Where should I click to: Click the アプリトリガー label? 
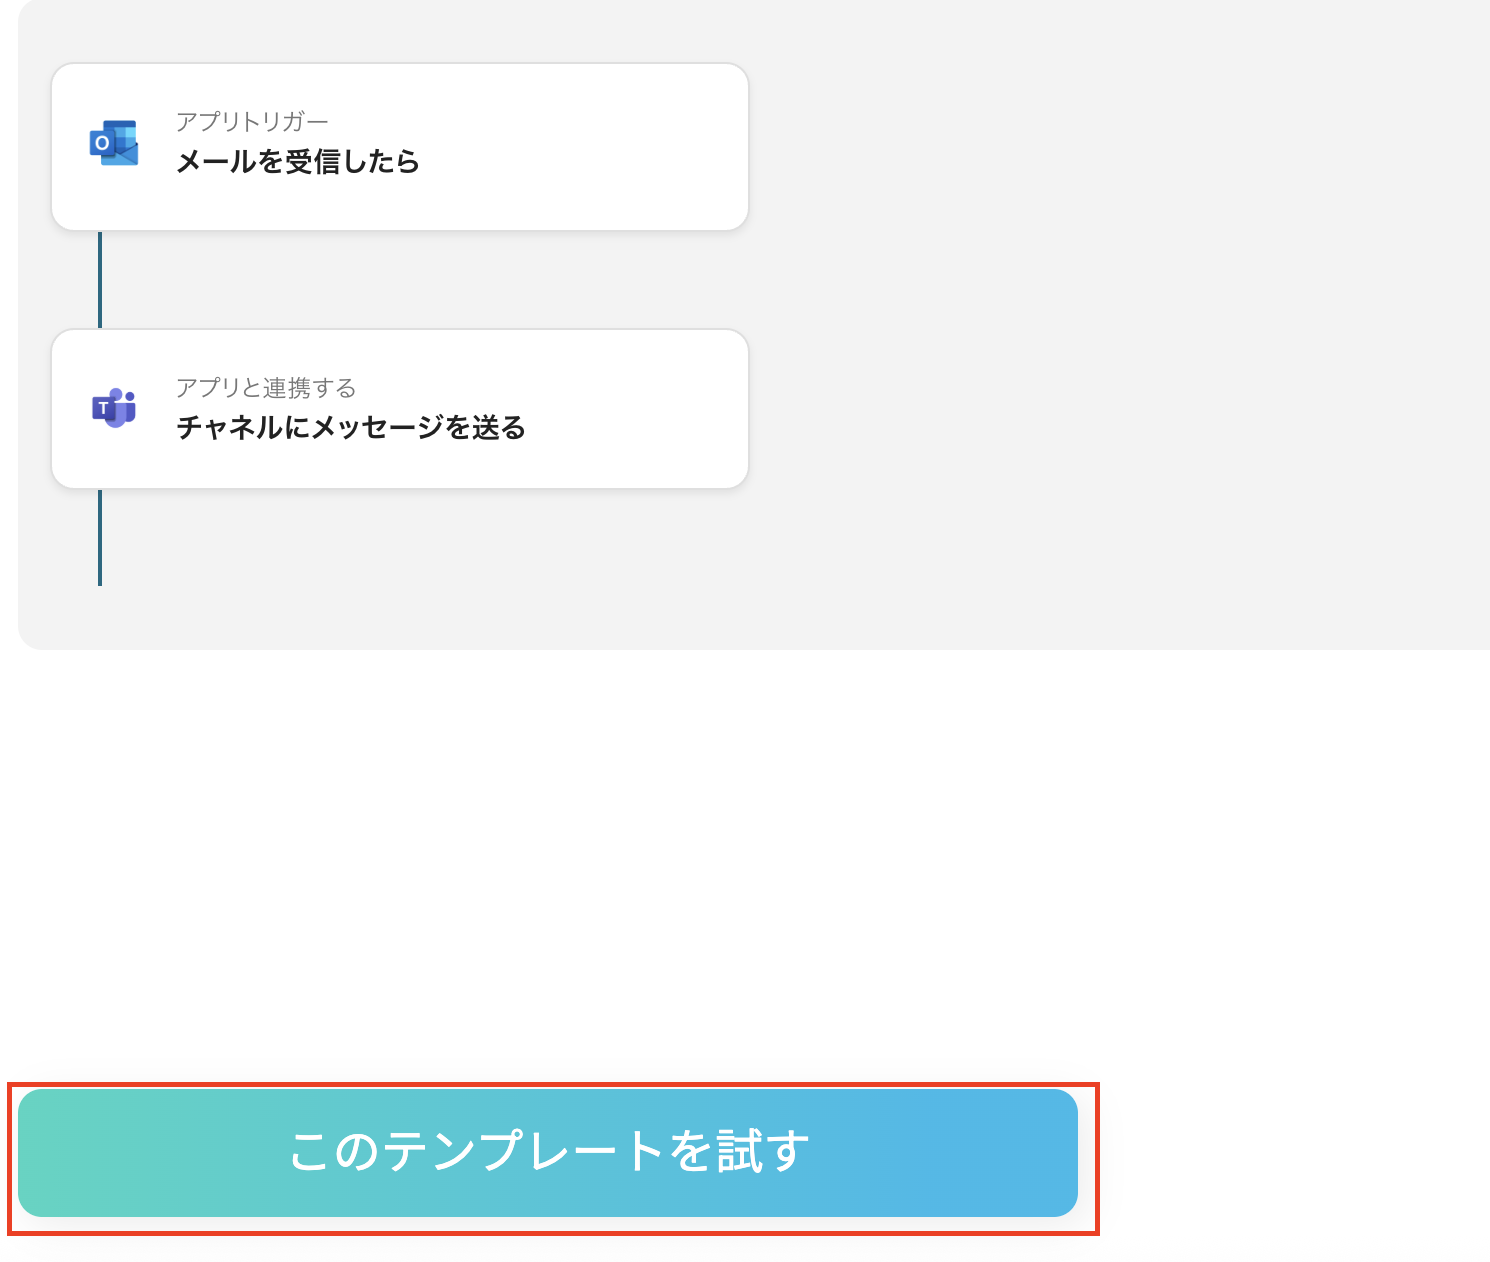pyautogui.click(x=252, y=122)
